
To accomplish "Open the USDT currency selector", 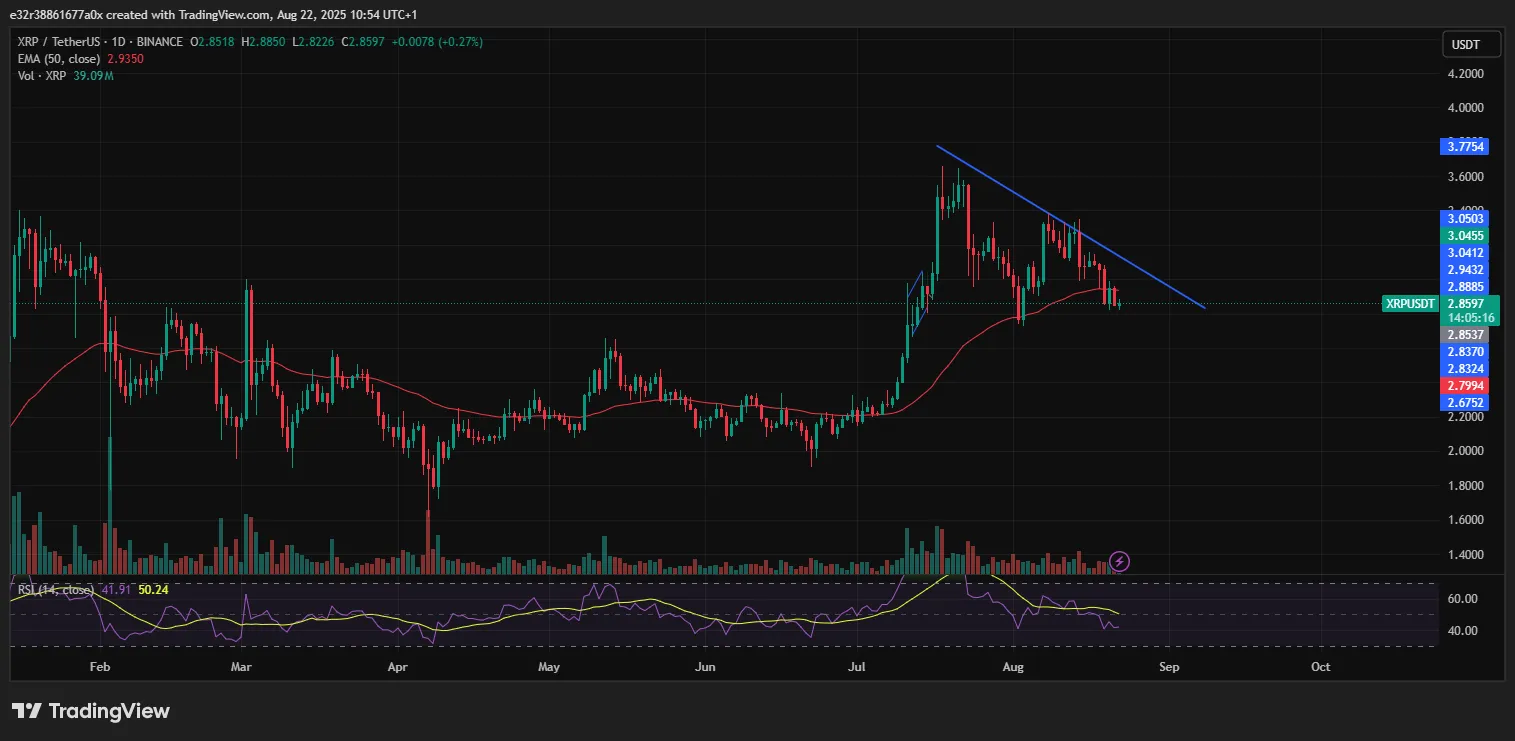I will 1469,44.
